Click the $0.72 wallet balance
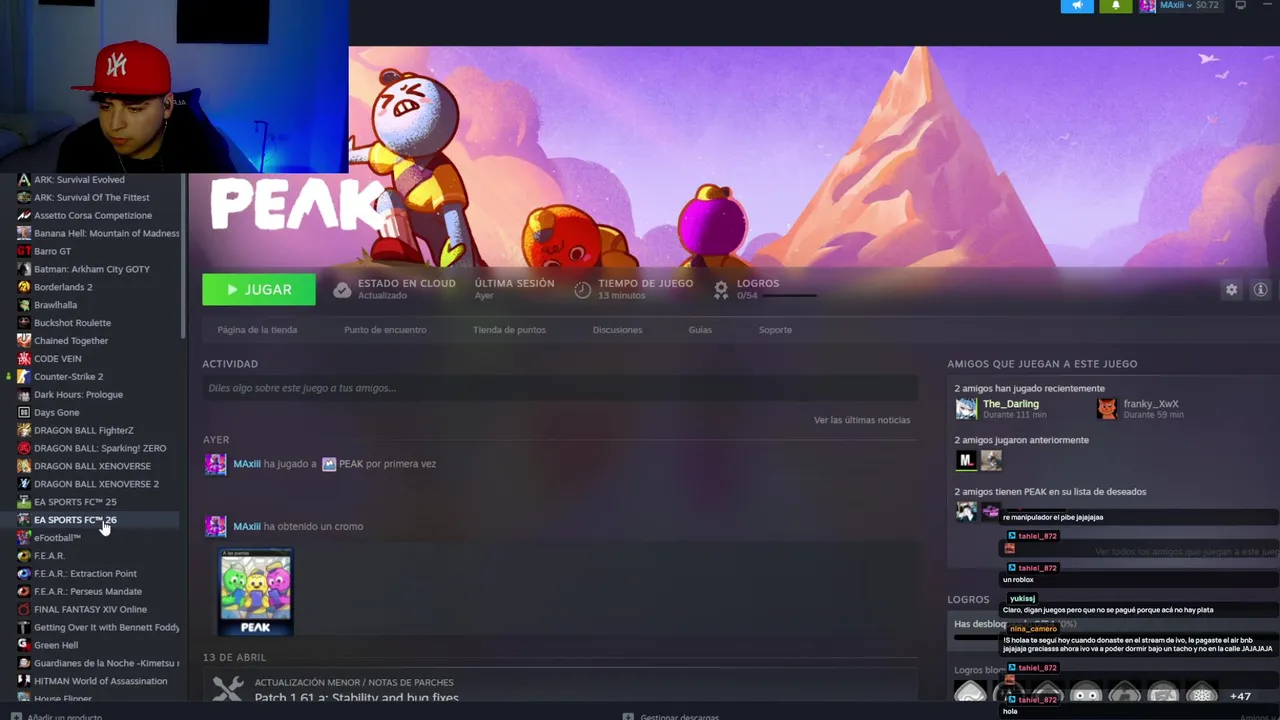This screenshot has width=1280, height=720. 1207,5
